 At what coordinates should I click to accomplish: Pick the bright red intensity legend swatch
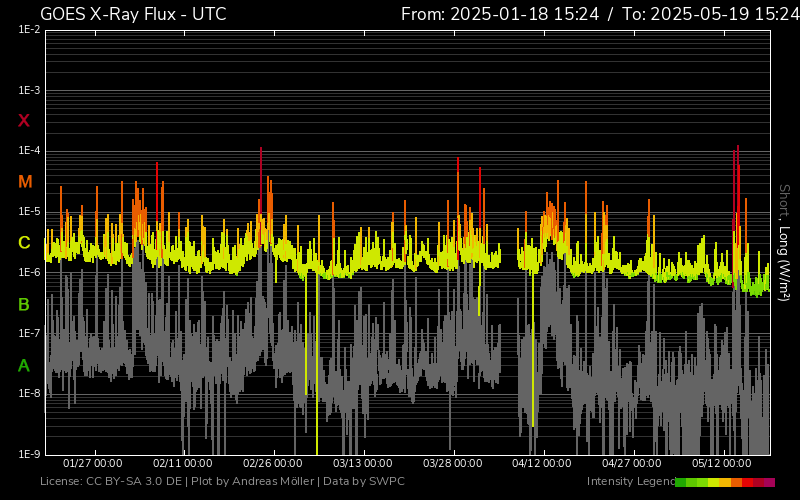[x=747, y=482]
